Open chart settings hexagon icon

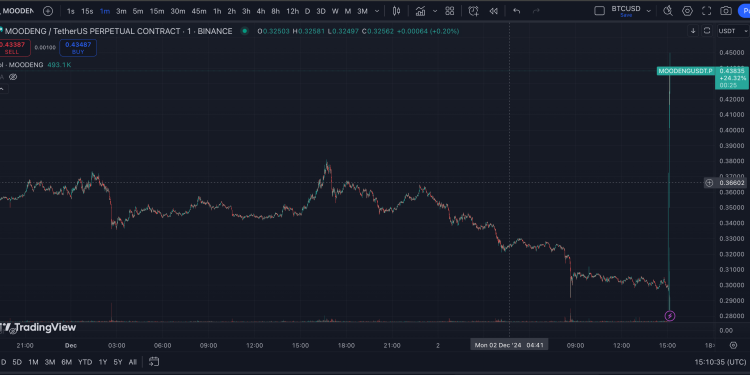coord(687,11)
